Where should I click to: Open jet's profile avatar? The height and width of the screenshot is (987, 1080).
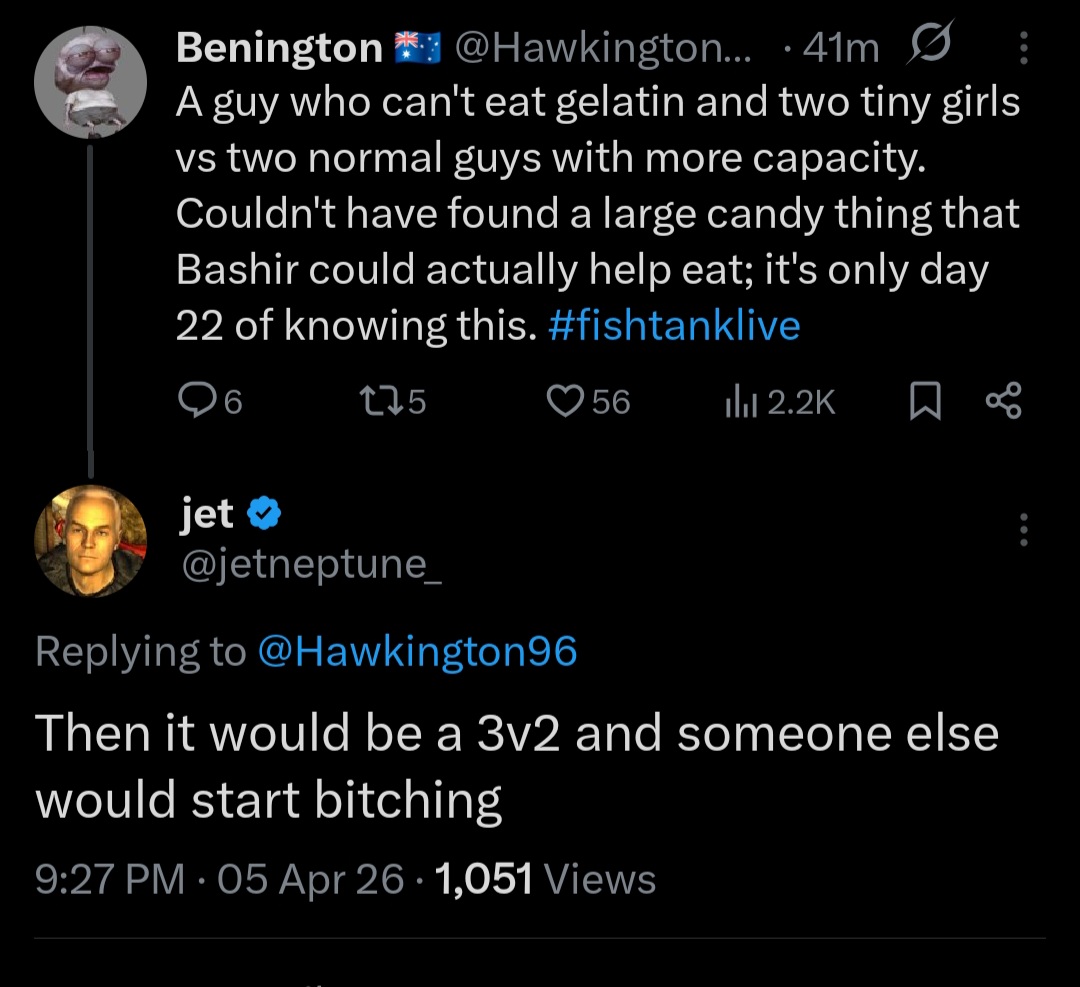point(90,540)
